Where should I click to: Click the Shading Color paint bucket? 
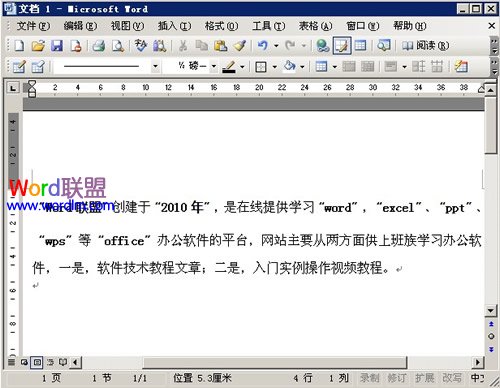(289, 67)
